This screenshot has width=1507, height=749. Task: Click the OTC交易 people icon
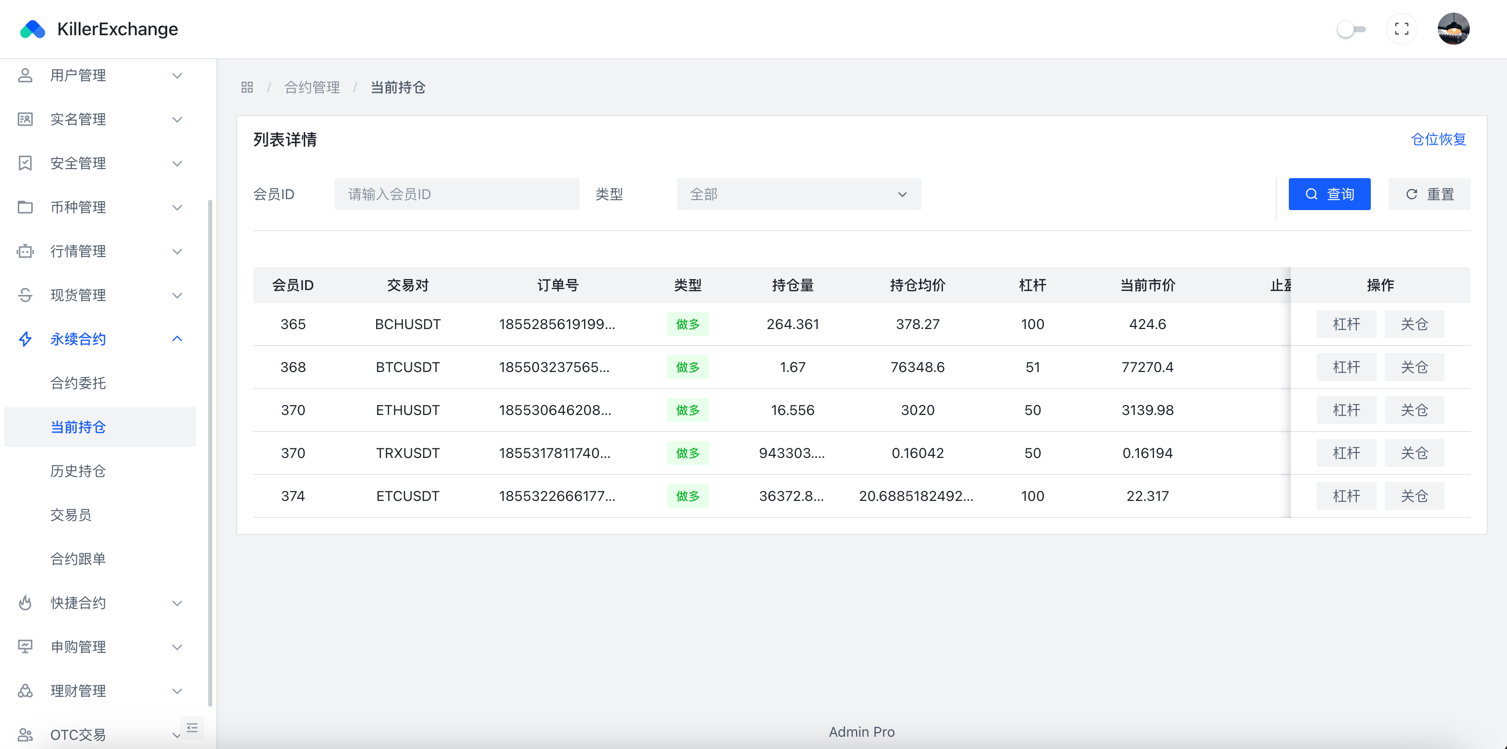tap(25, 735)
